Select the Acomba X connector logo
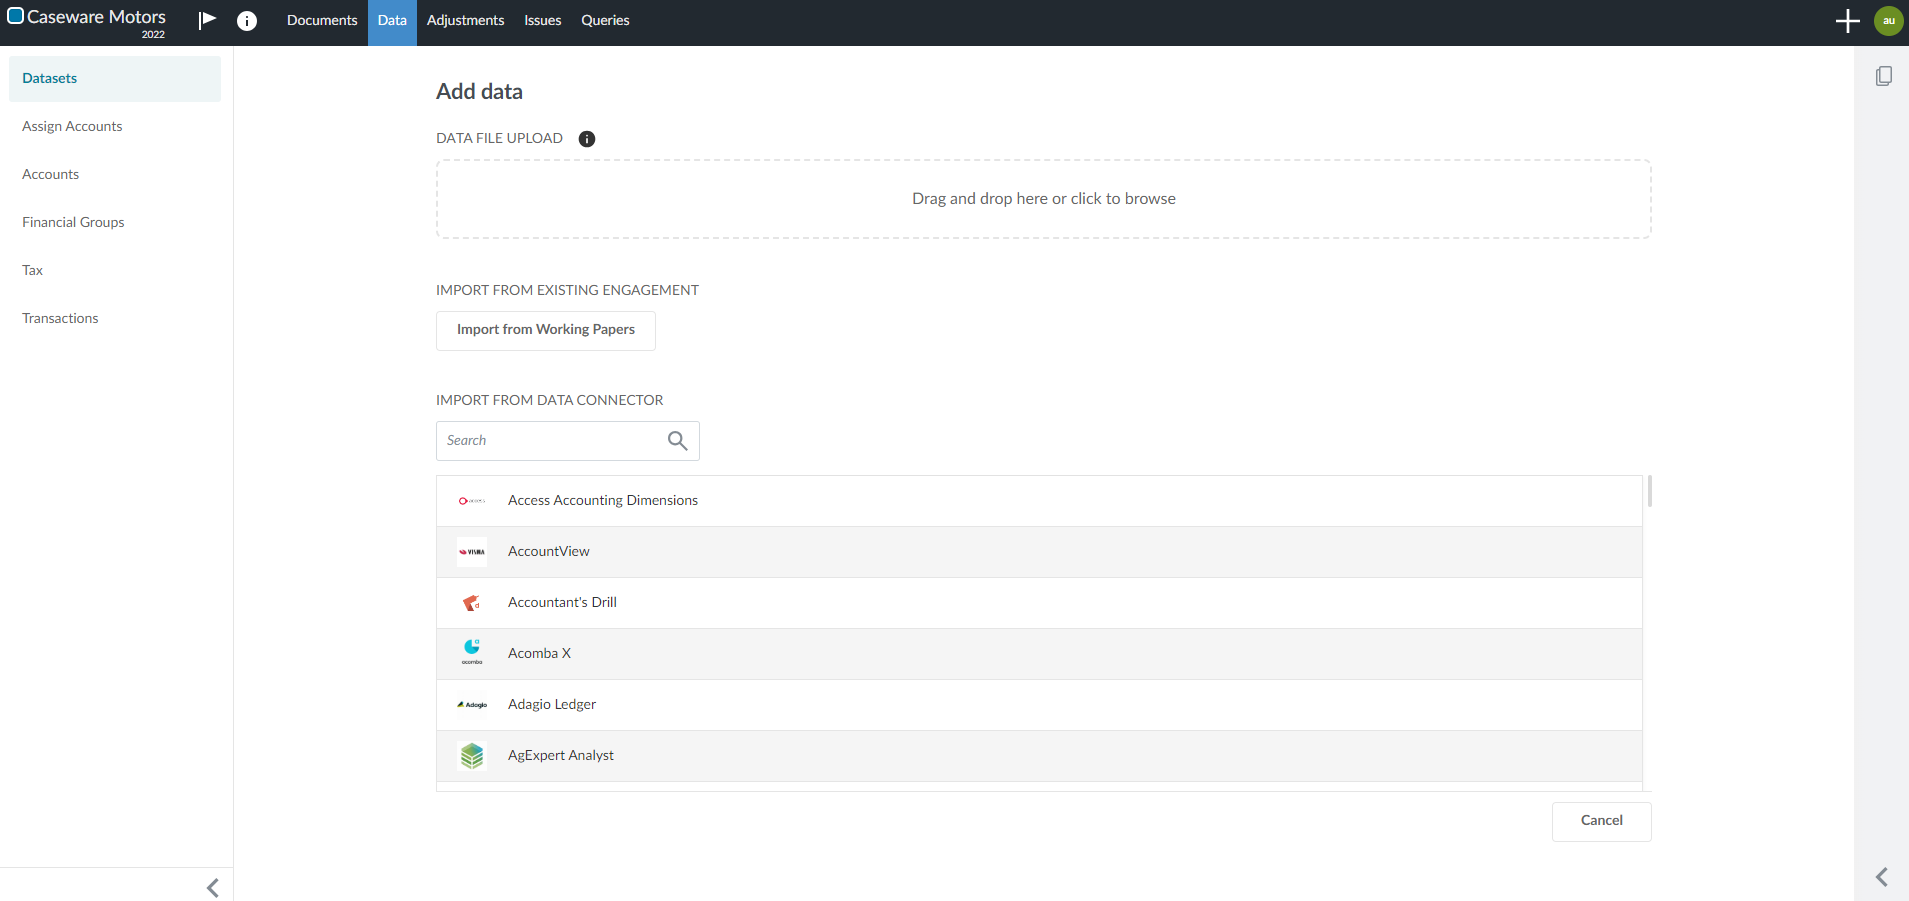1909x901 pixels. click(472, 652)
